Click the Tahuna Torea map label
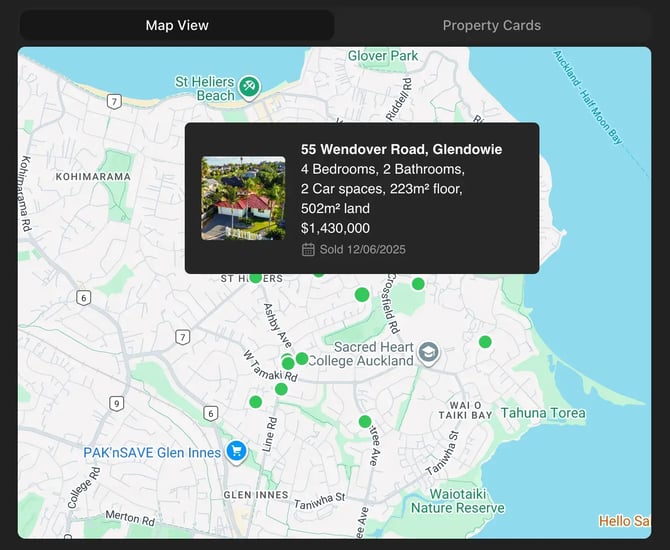This screenshot has height=550, width=670. tap(543, 413)
